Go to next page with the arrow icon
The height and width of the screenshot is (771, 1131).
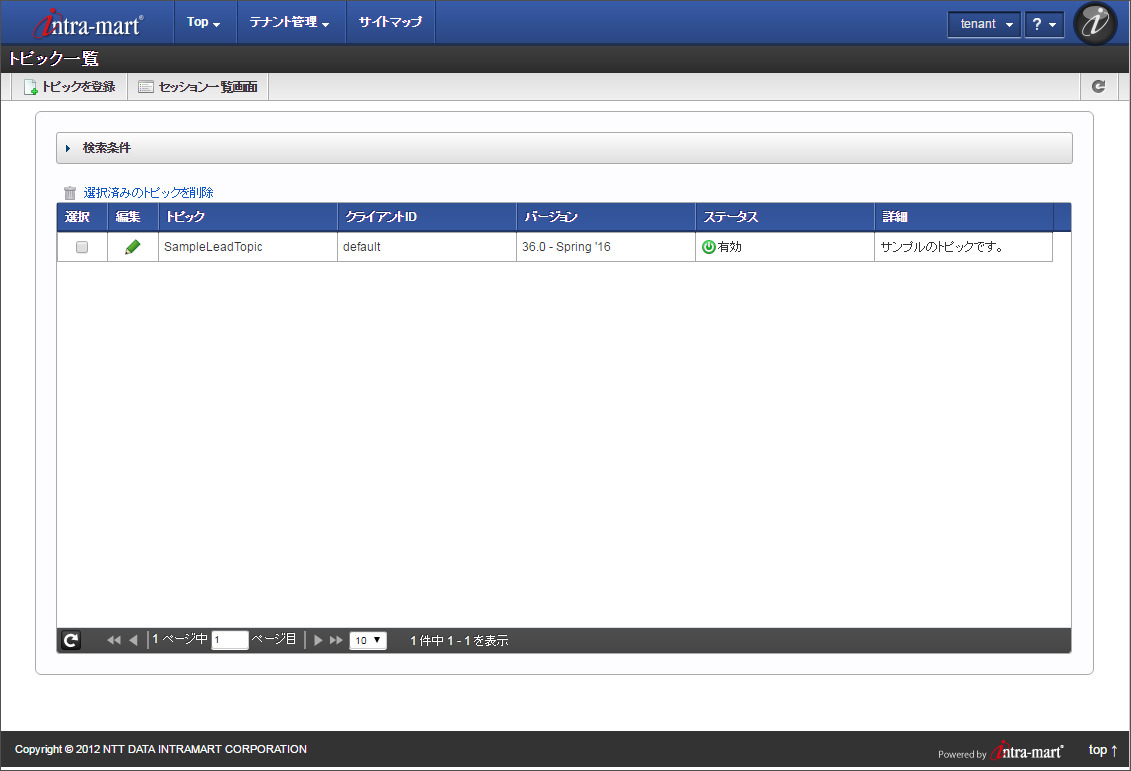[x=317, y=640]
